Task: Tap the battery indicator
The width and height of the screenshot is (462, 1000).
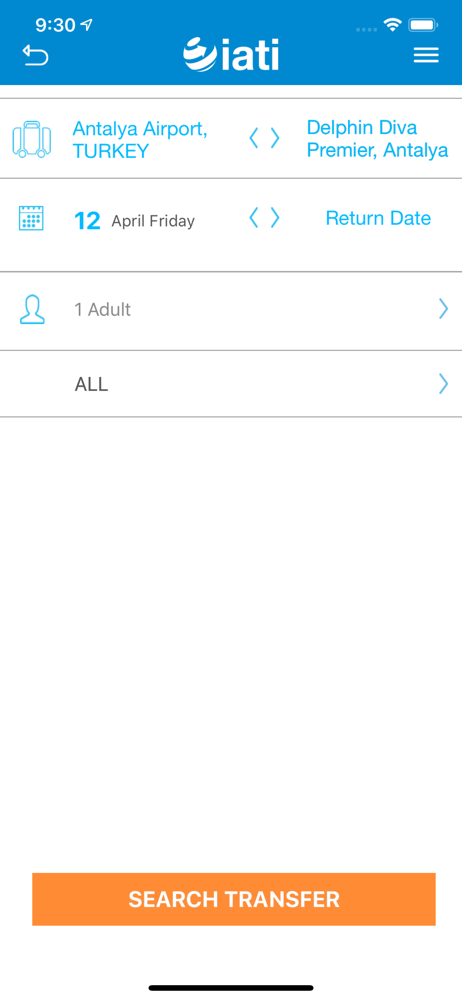Action: pyautogui.click(x=422, y=26)
